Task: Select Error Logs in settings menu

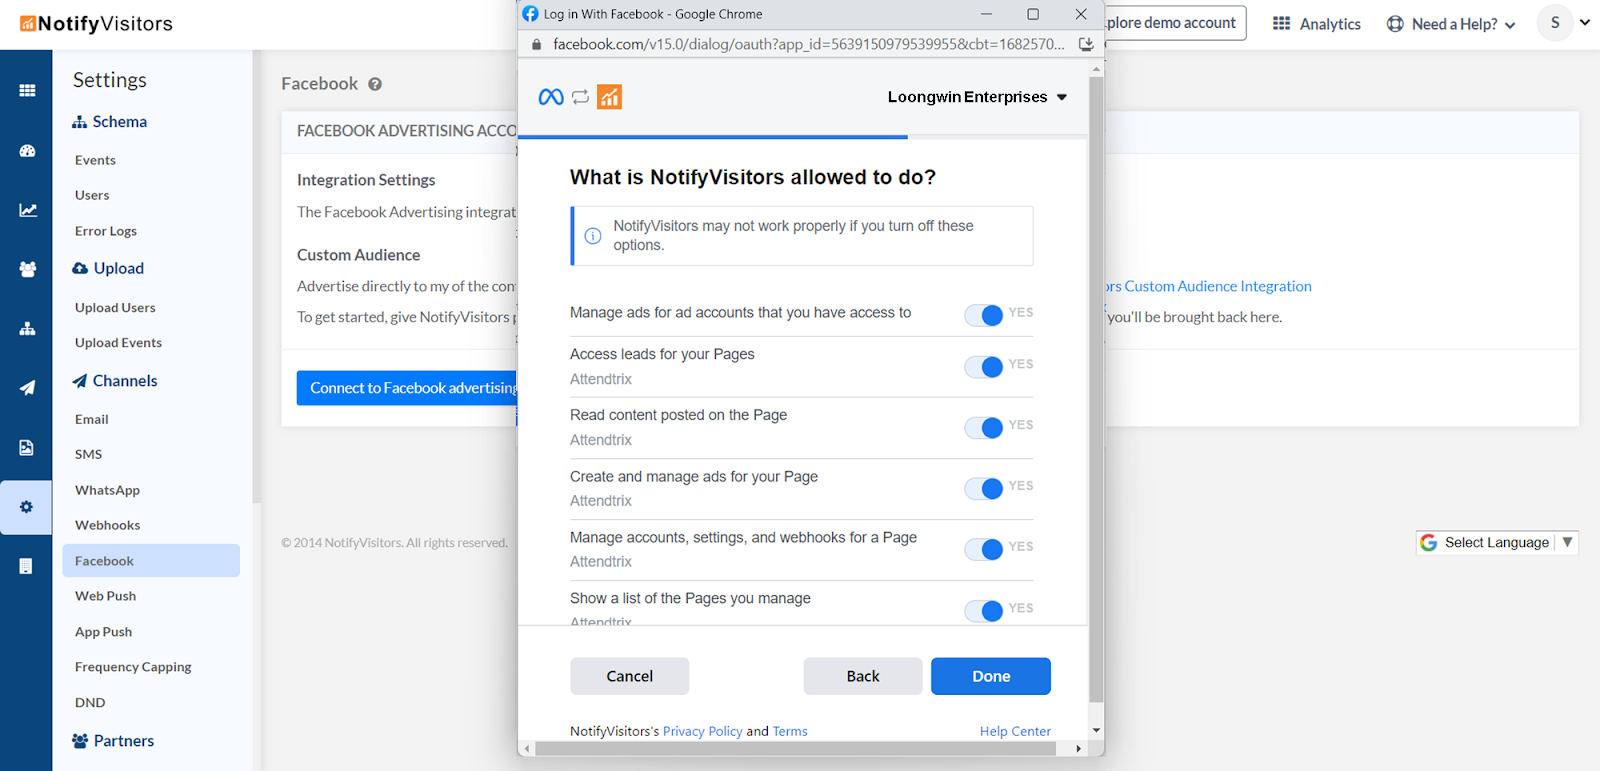Action: (106, 231)
